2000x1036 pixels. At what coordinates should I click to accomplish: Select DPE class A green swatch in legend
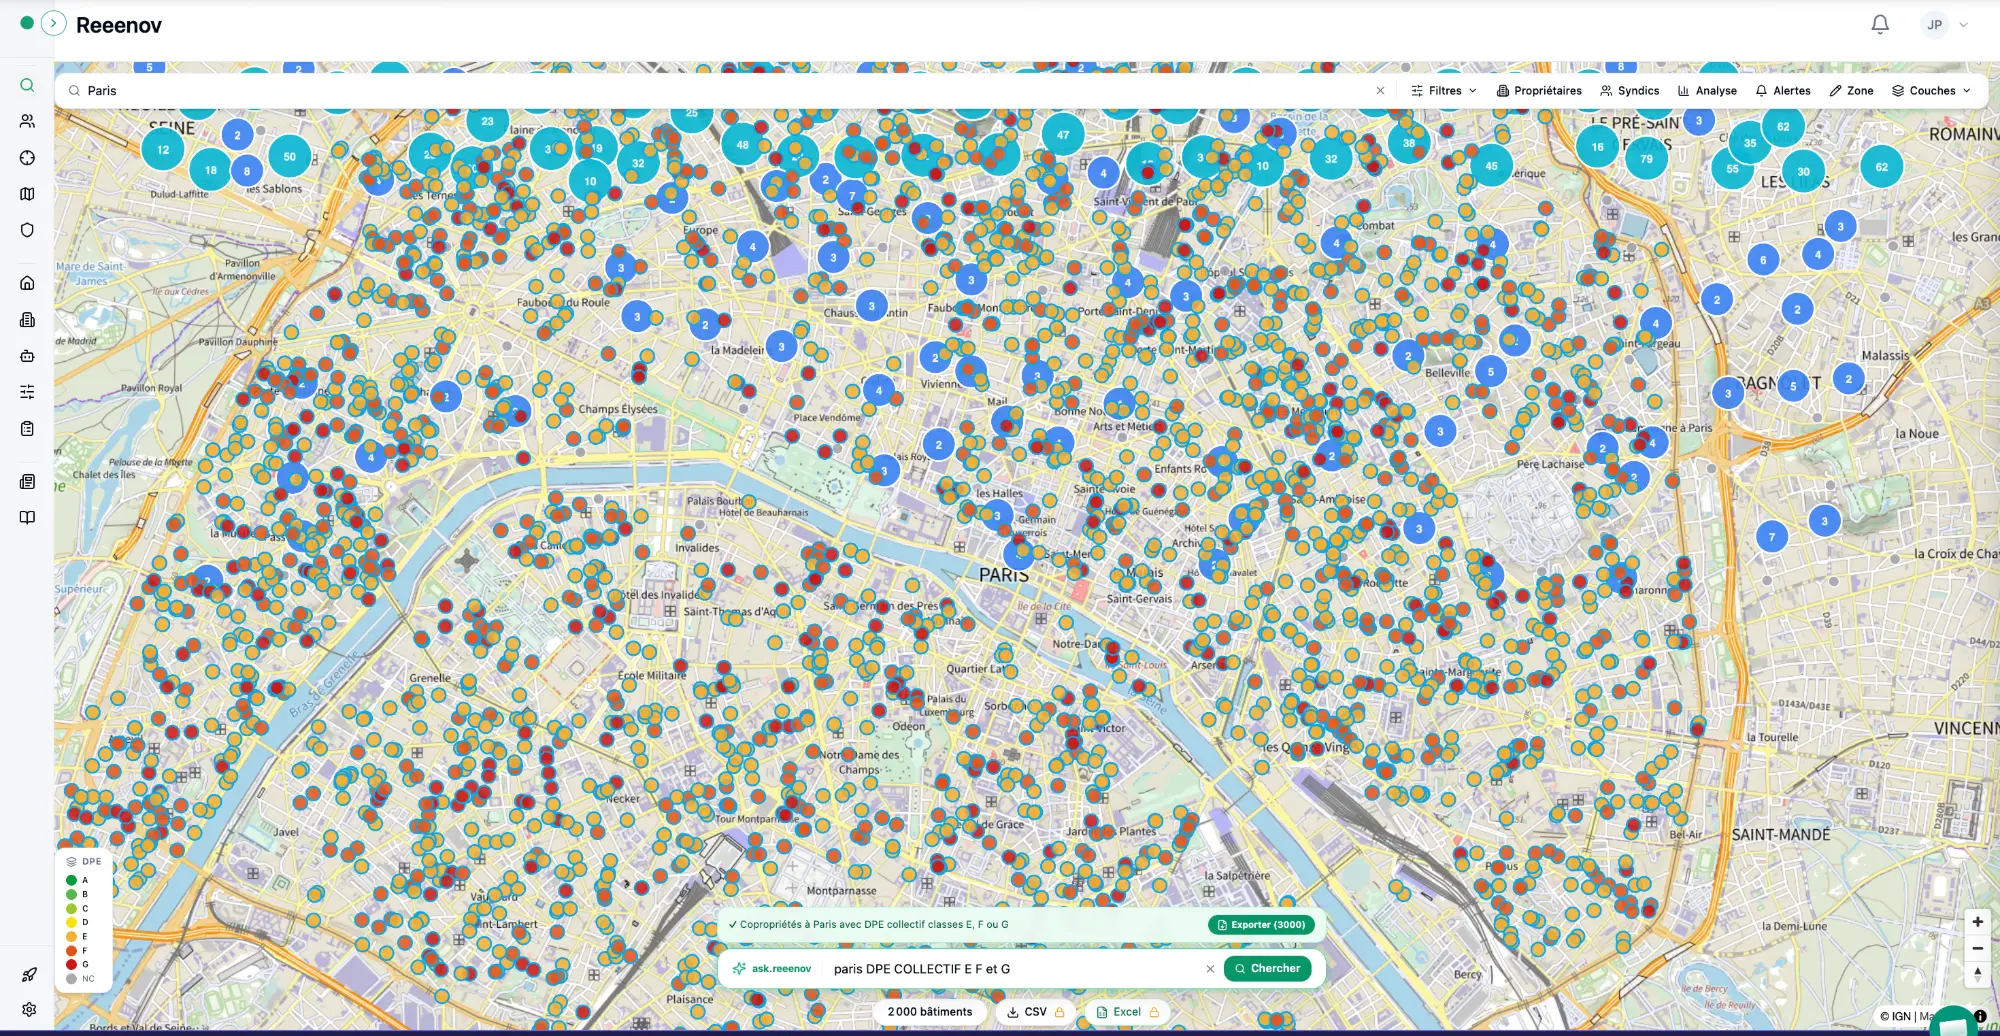pyautogui.click(x=71, y=881)
